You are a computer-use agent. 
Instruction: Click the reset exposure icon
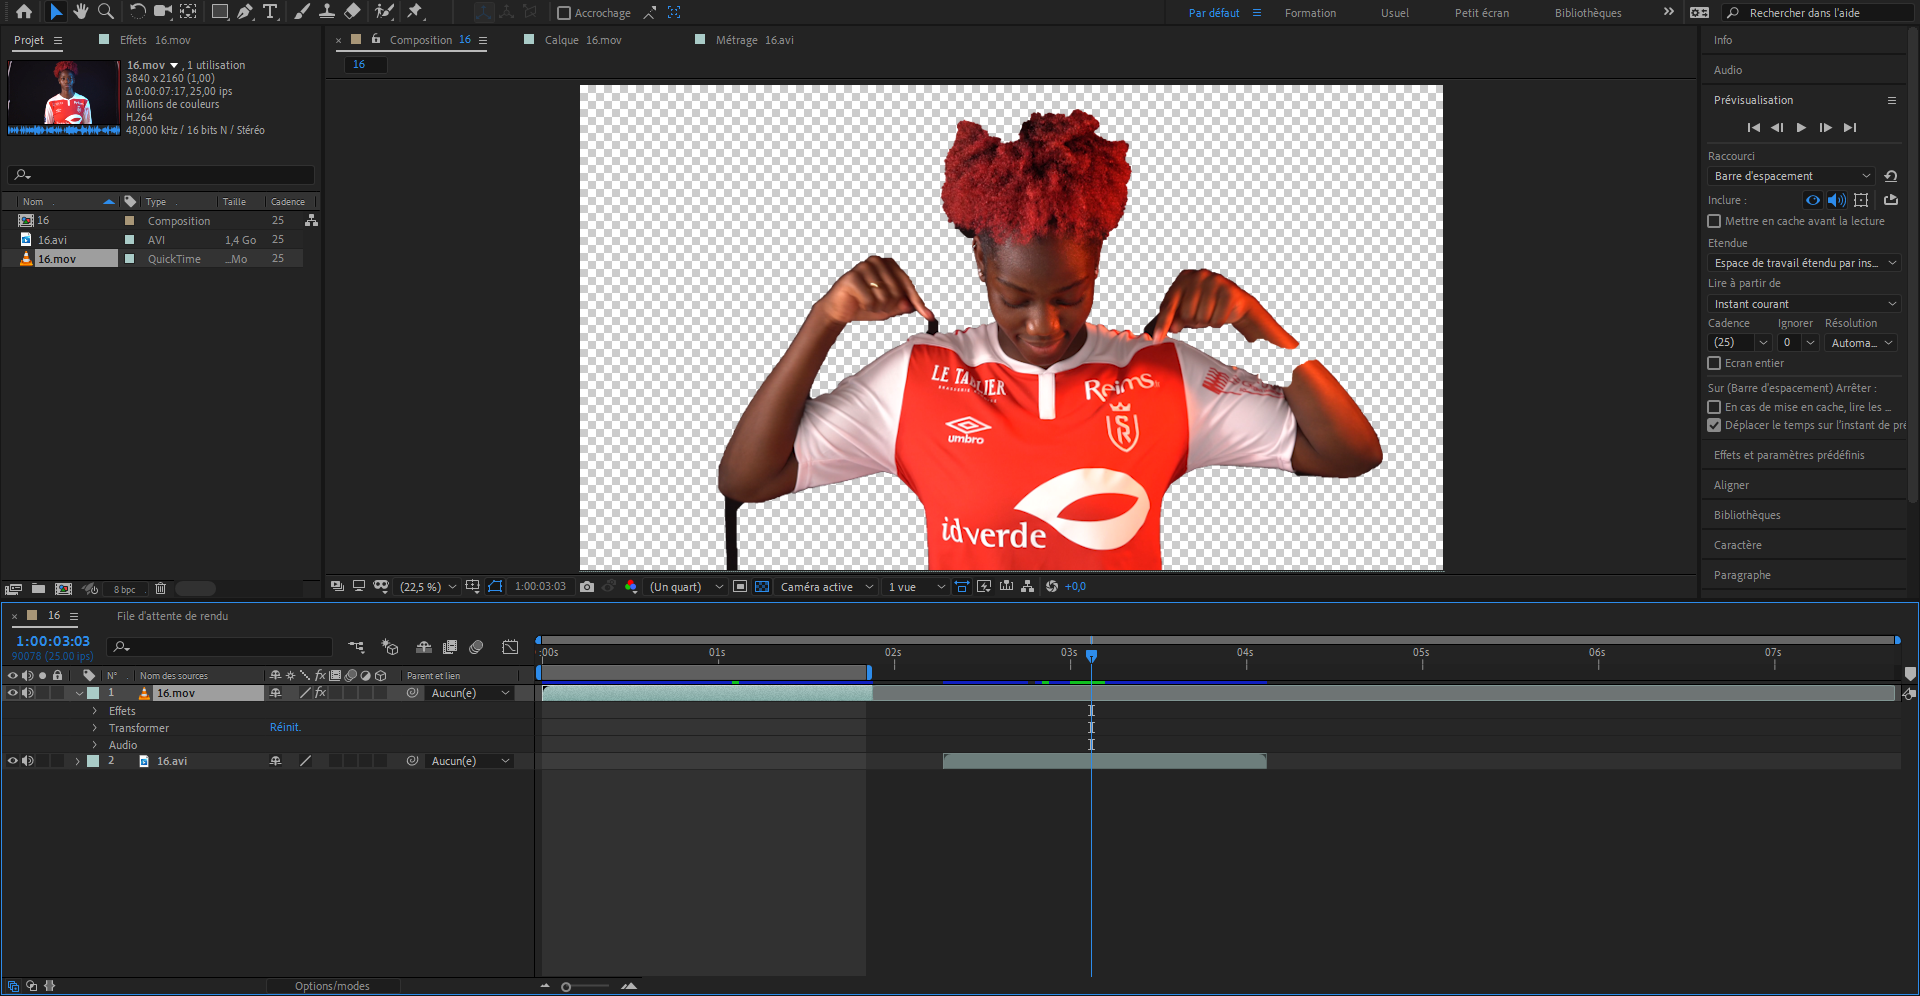1052,587
